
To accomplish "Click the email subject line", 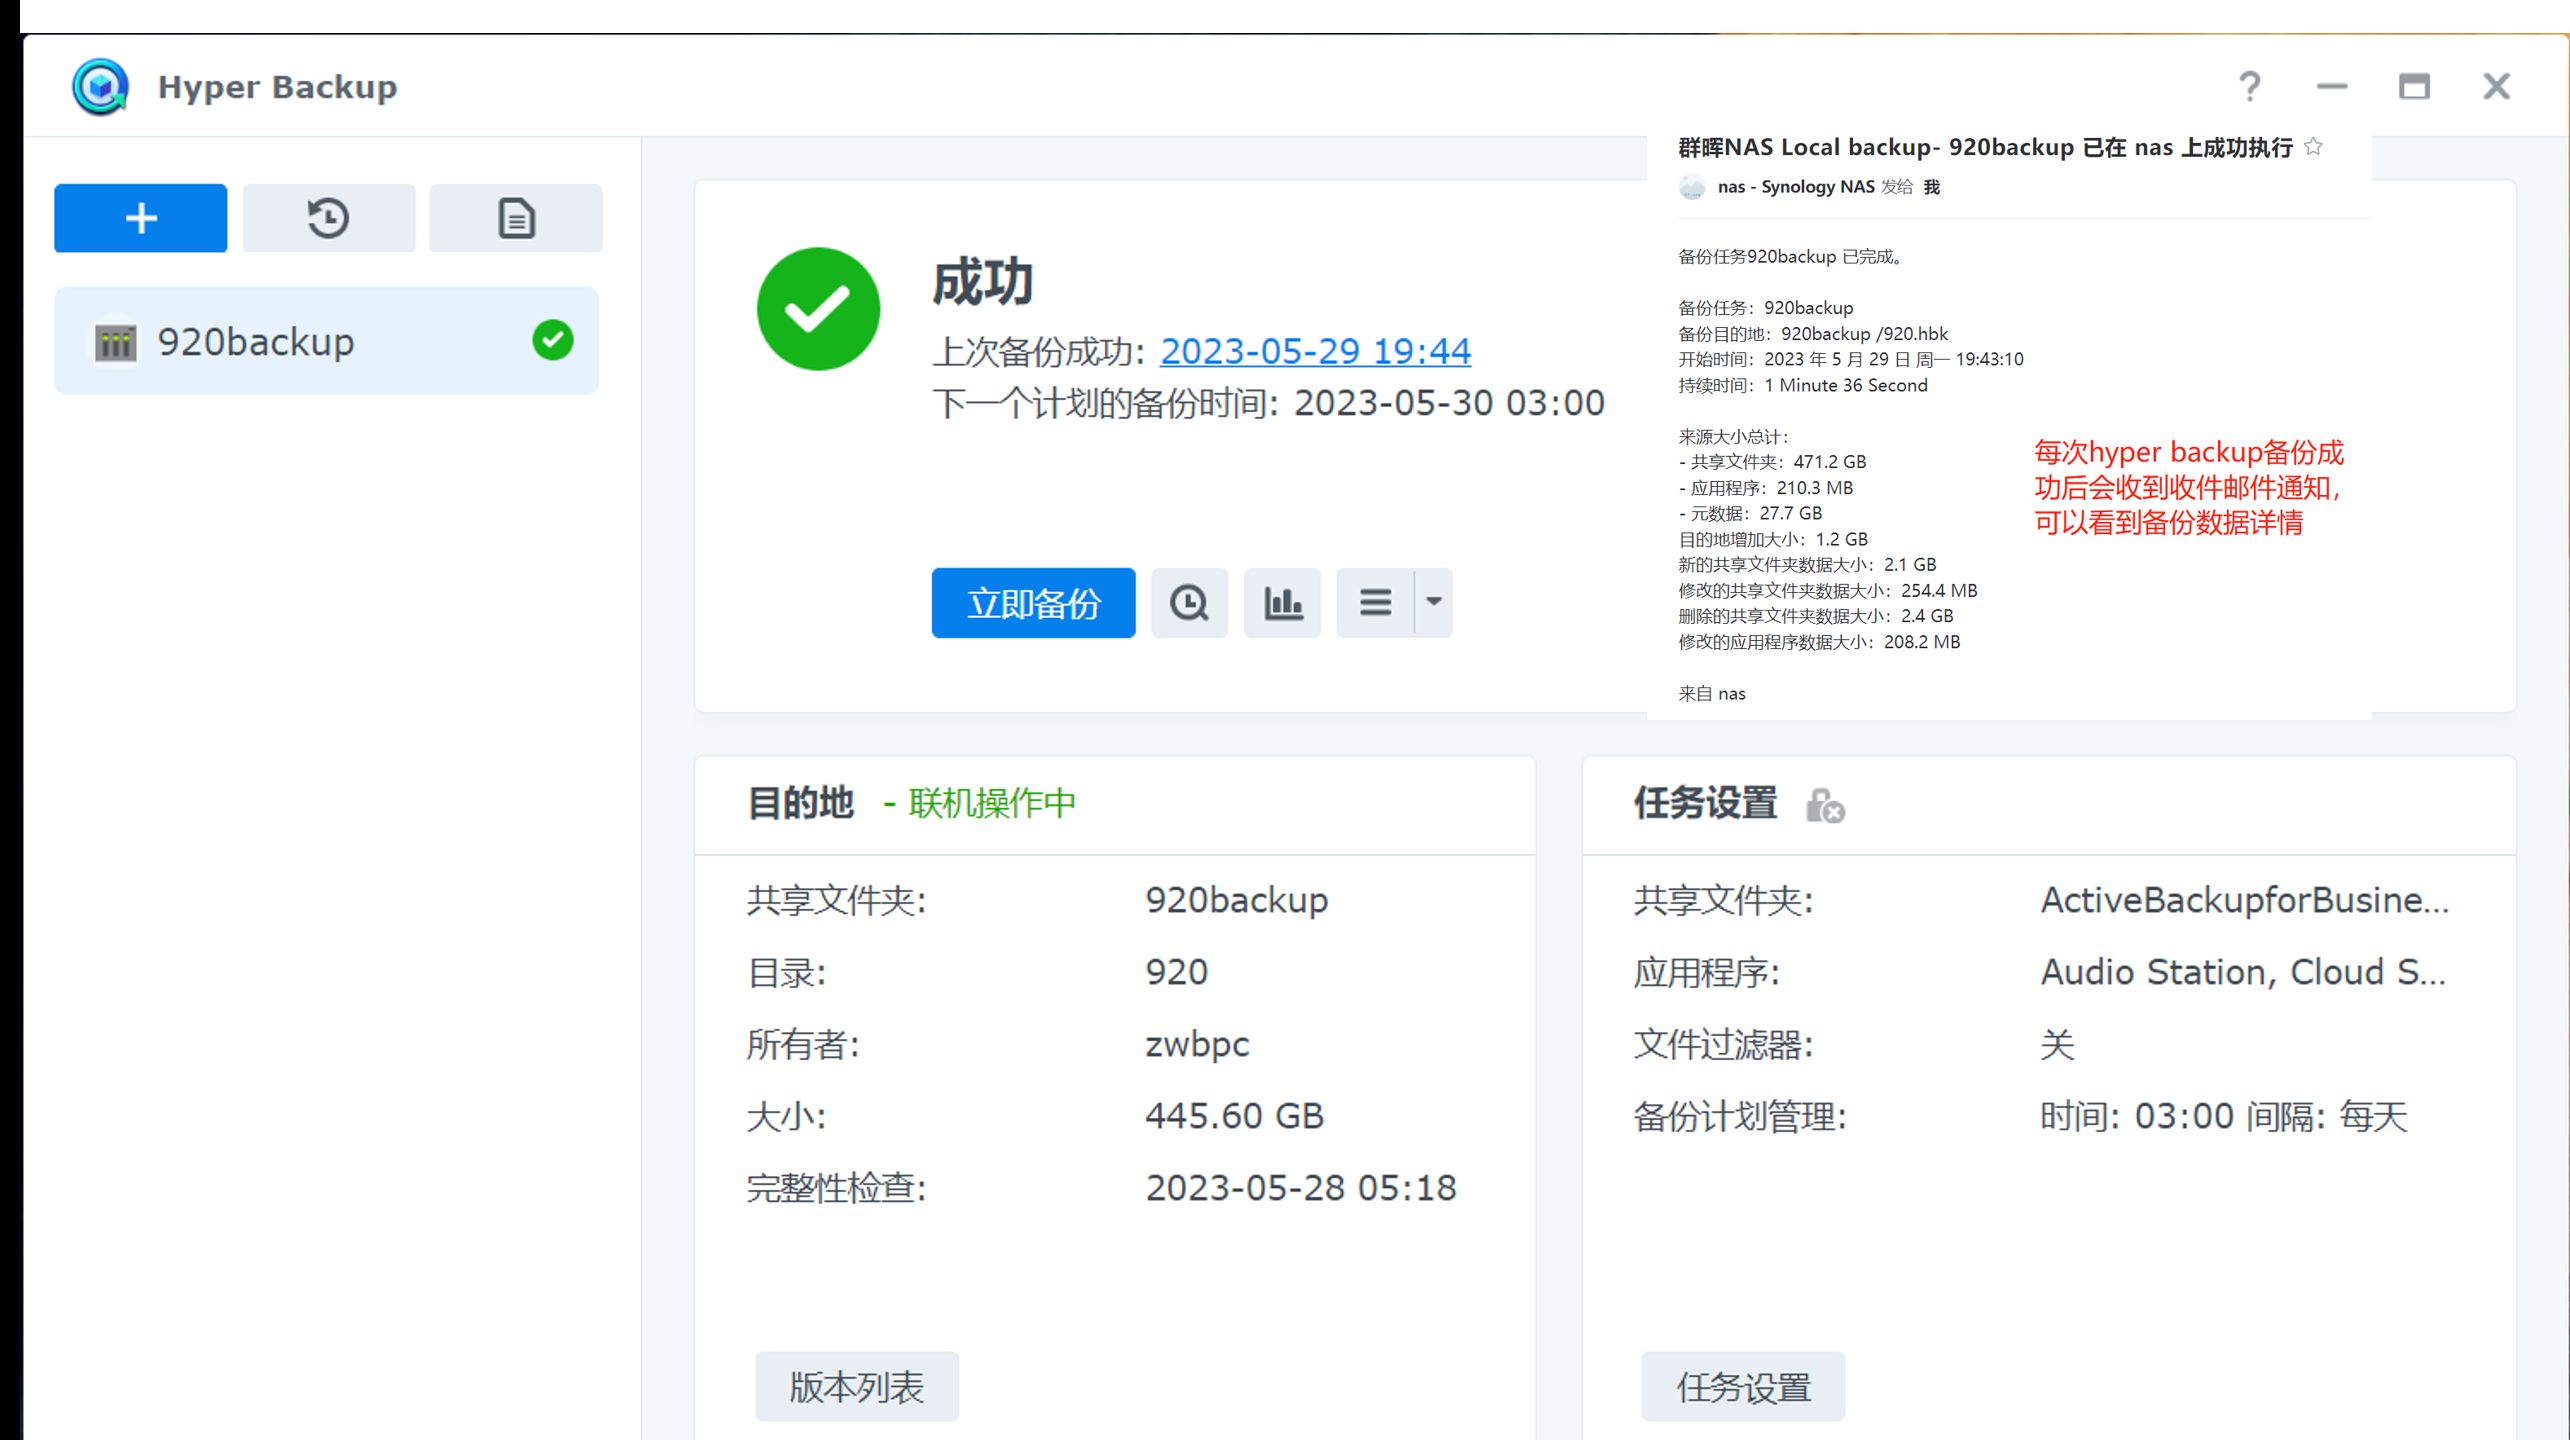I will coord(1985,148).
